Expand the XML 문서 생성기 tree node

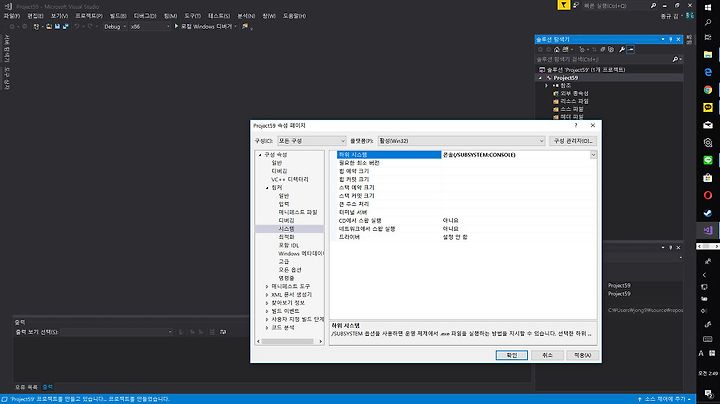[x=267, y=295]
